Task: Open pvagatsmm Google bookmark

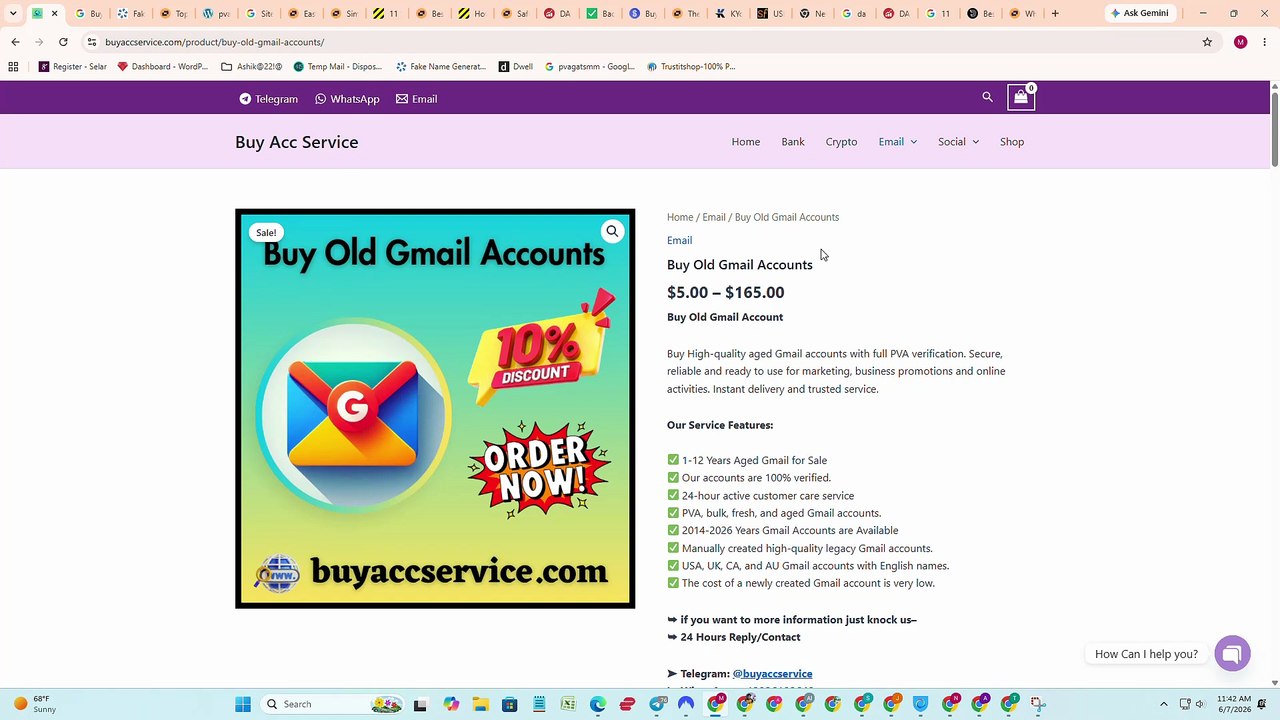Action: [589, 66]
